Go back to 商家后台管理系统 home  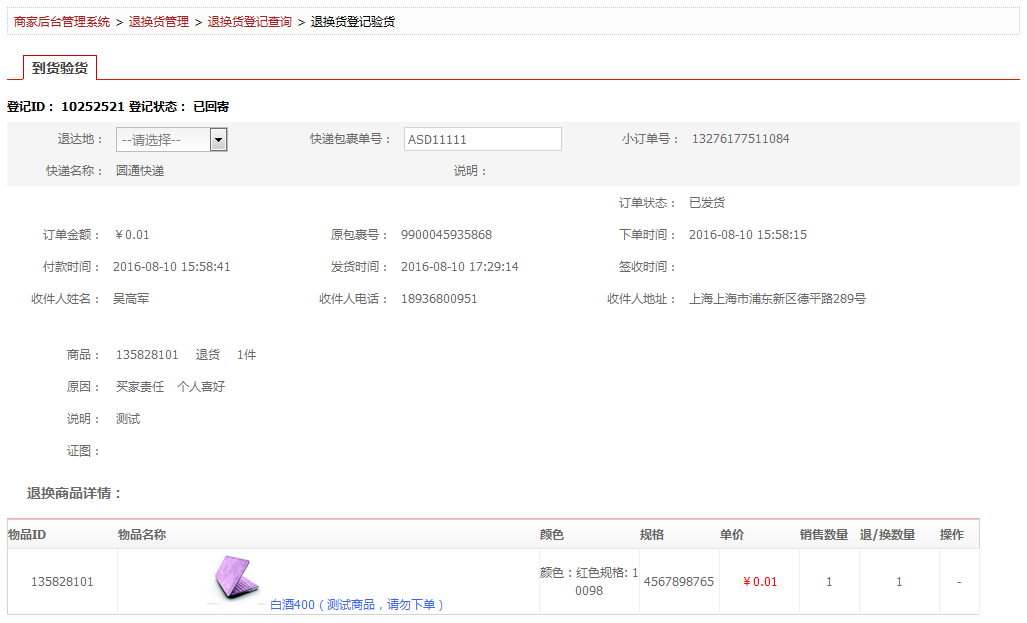point(60,19)
